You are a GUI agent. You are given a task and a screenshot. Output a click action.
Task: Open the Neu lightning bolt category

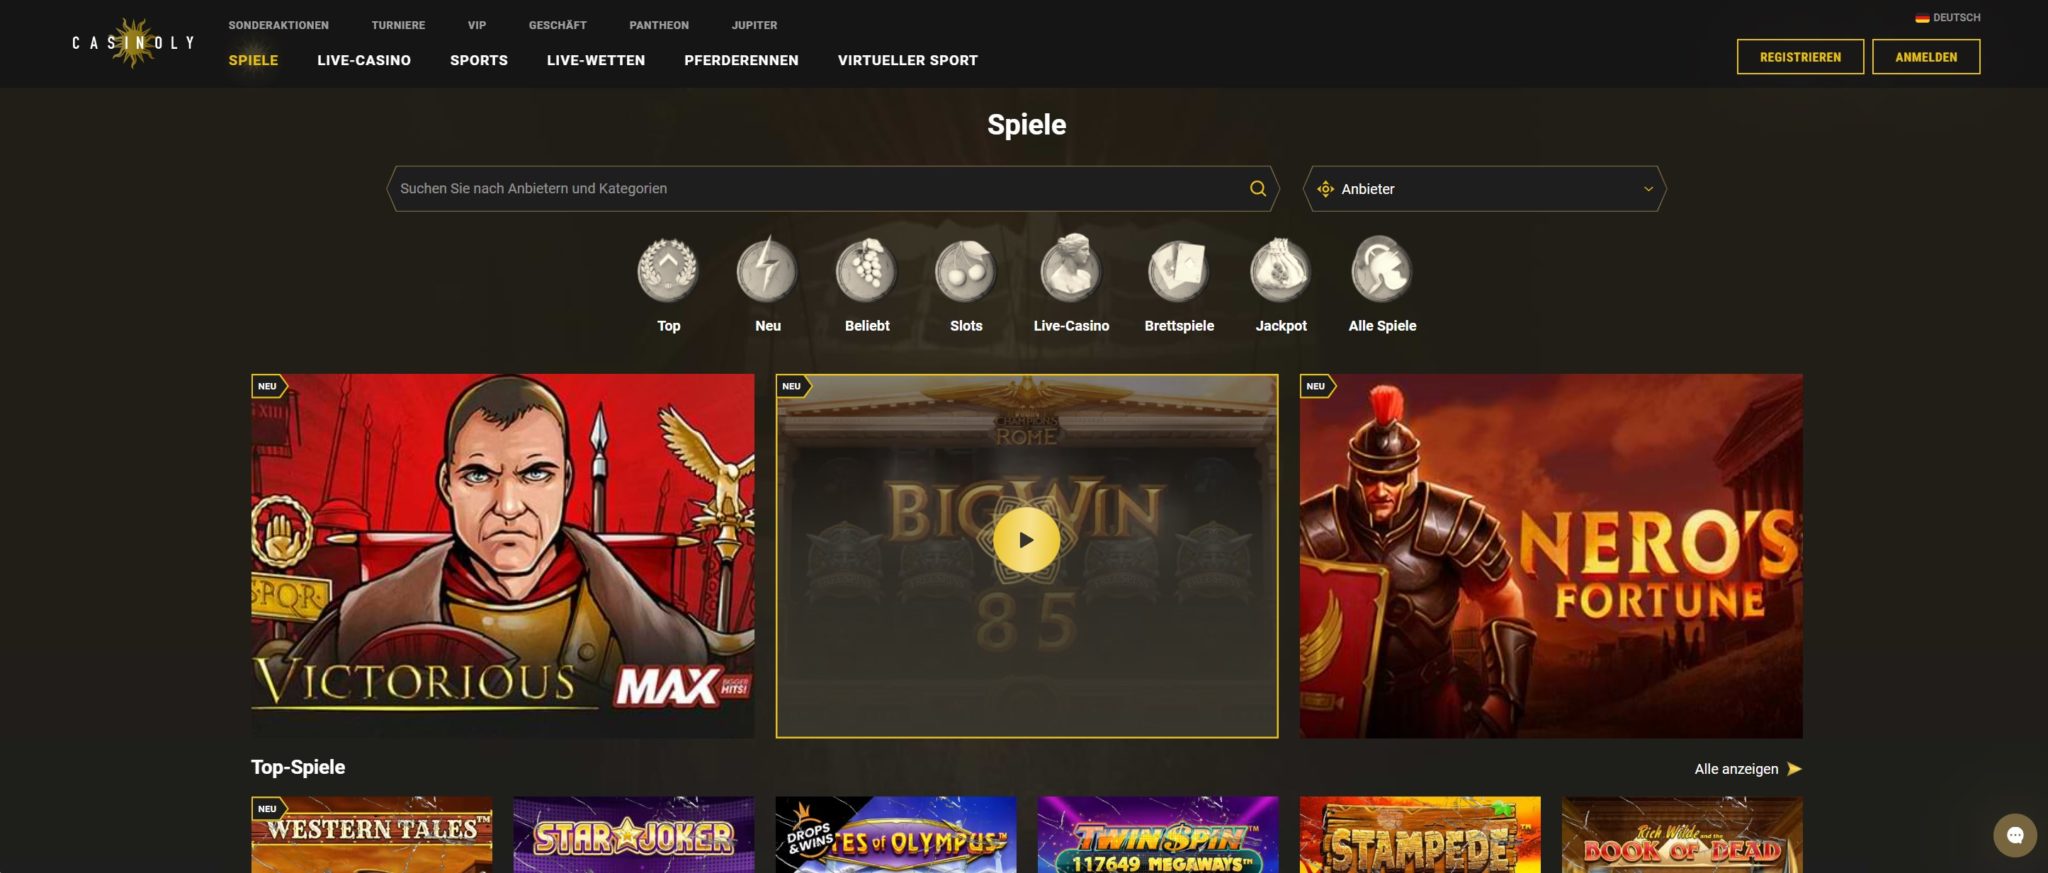point(767,270)
